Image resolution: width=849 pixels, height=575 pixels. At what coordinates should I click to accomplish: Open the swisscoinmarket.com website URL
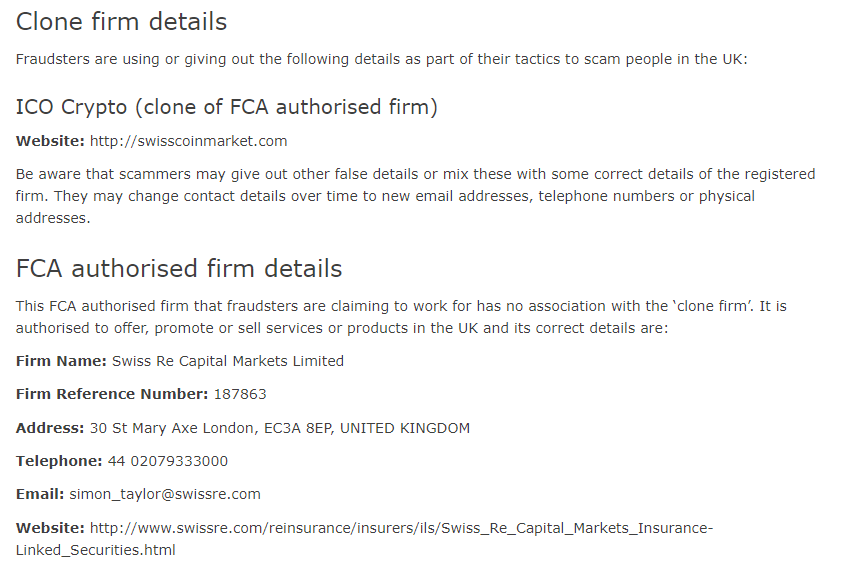pos(188,141)
